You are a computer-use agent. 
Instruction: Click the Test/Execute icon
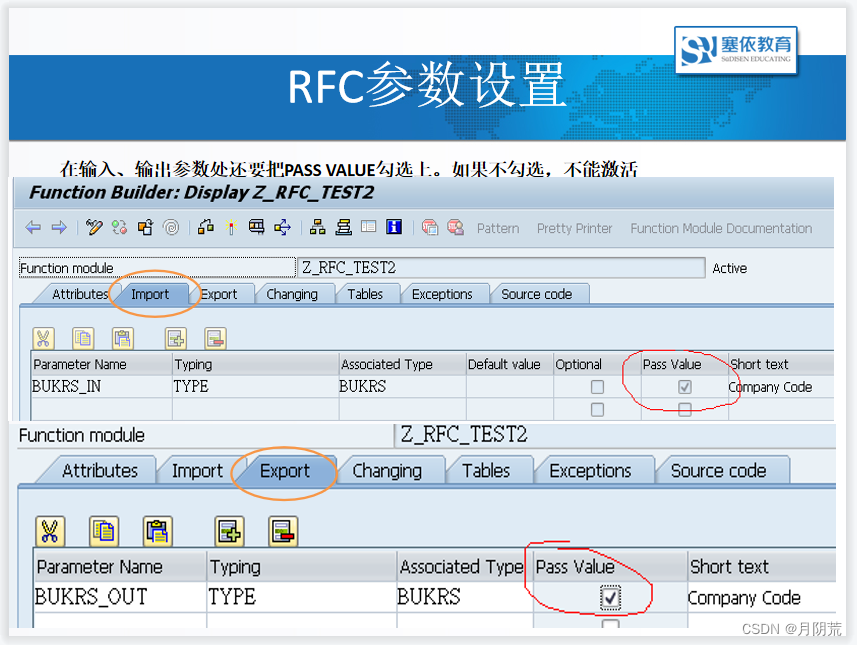256,227
